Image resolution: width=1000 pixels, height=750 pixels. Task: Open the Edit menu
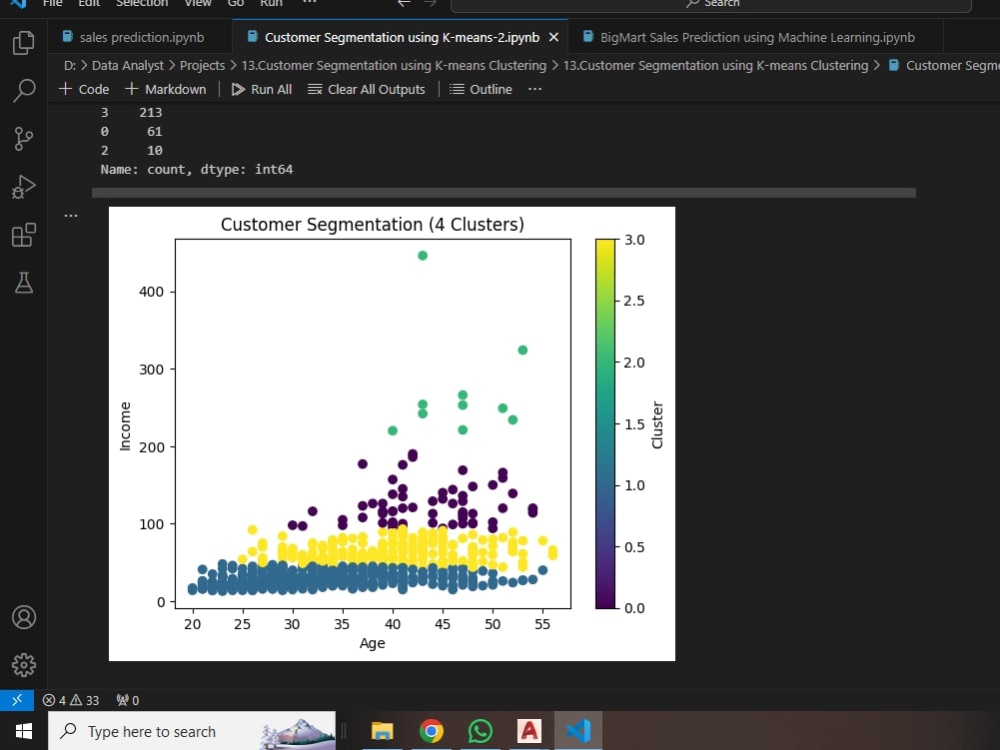[89, 3]
